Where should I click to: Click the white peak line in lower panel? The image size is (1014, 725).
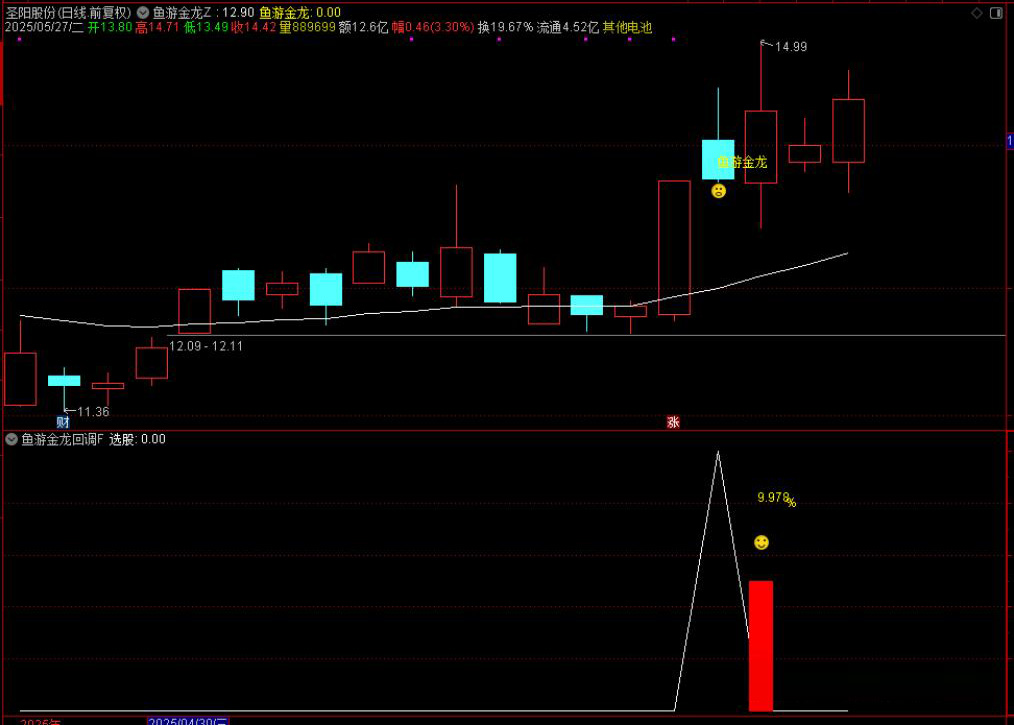[x=717, y=456]
